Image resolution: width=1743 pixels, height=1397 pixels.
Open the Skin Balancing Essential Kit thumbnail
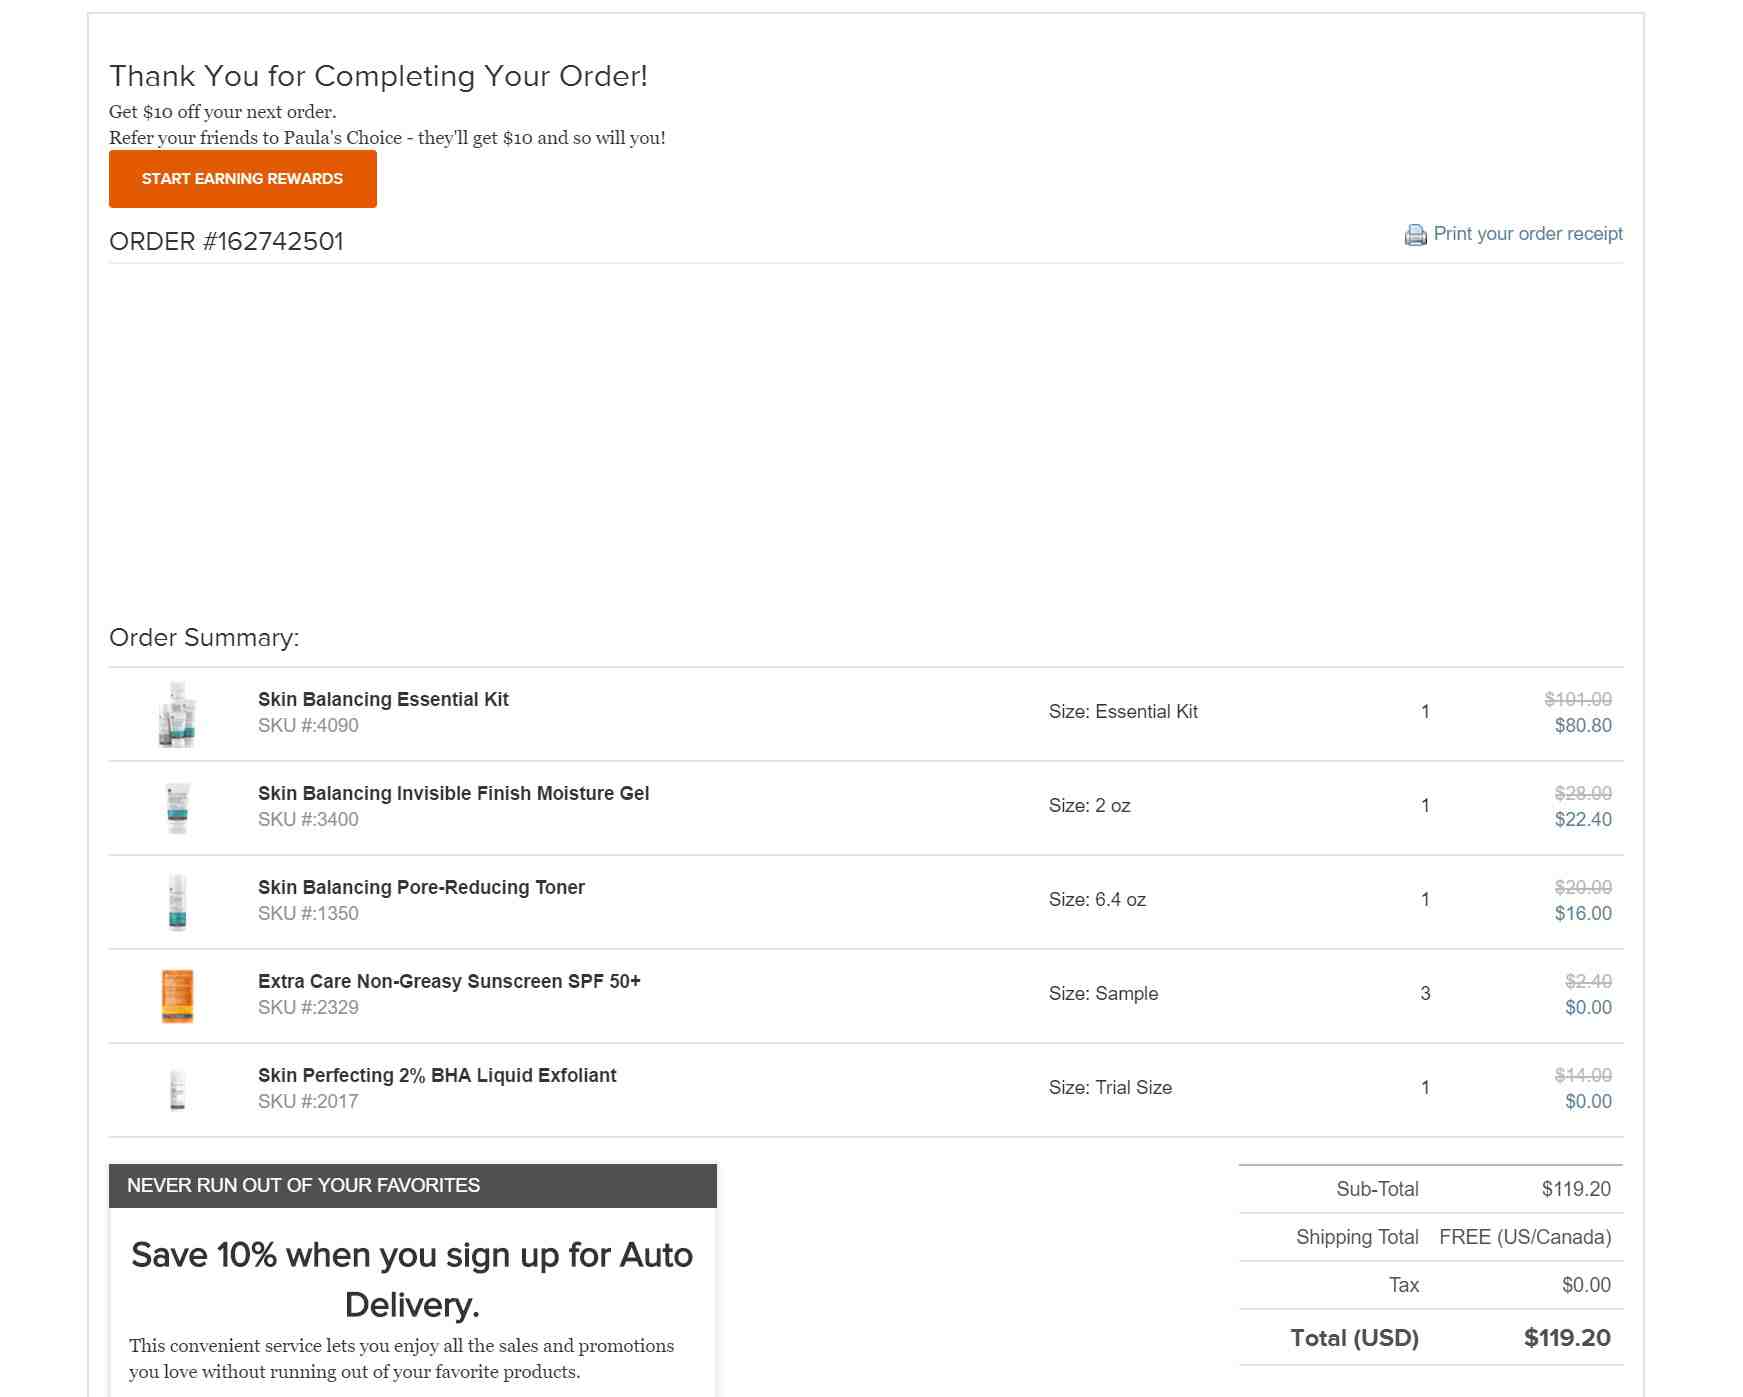point(178,714)
